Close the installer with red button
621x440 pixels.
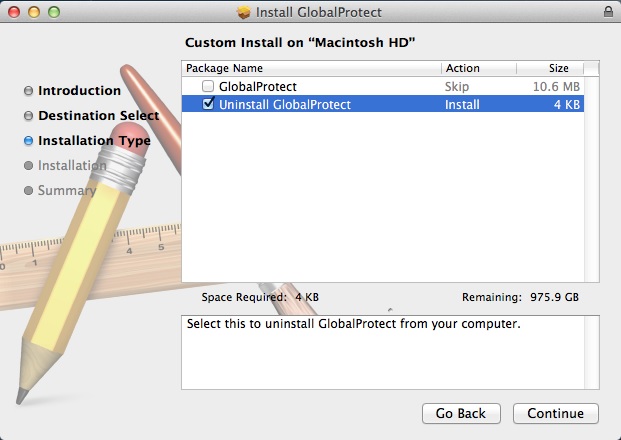point(14,12)
